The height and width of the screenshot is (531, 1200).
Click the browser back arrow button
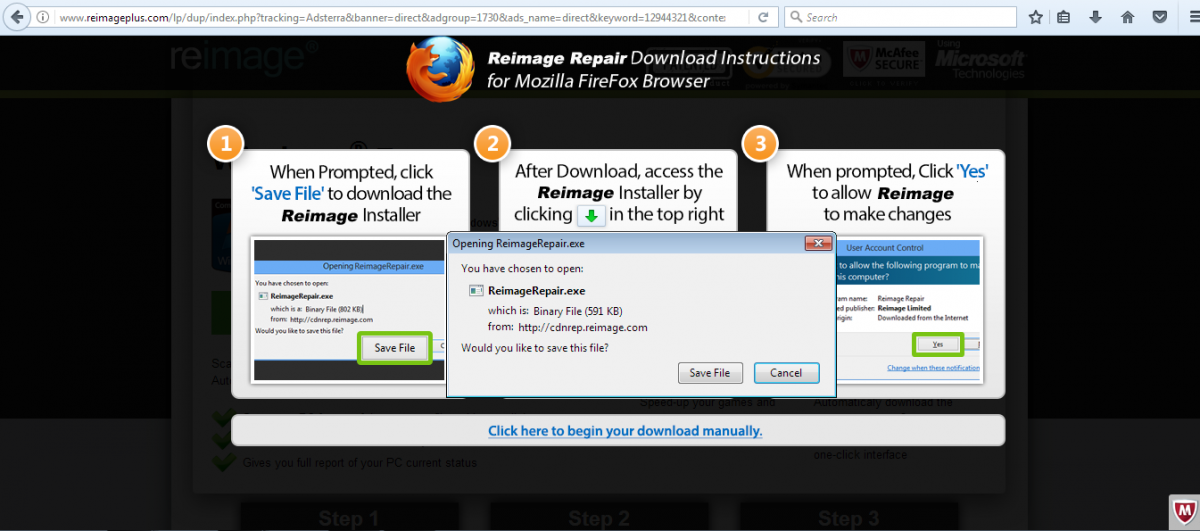click(16, 17)
